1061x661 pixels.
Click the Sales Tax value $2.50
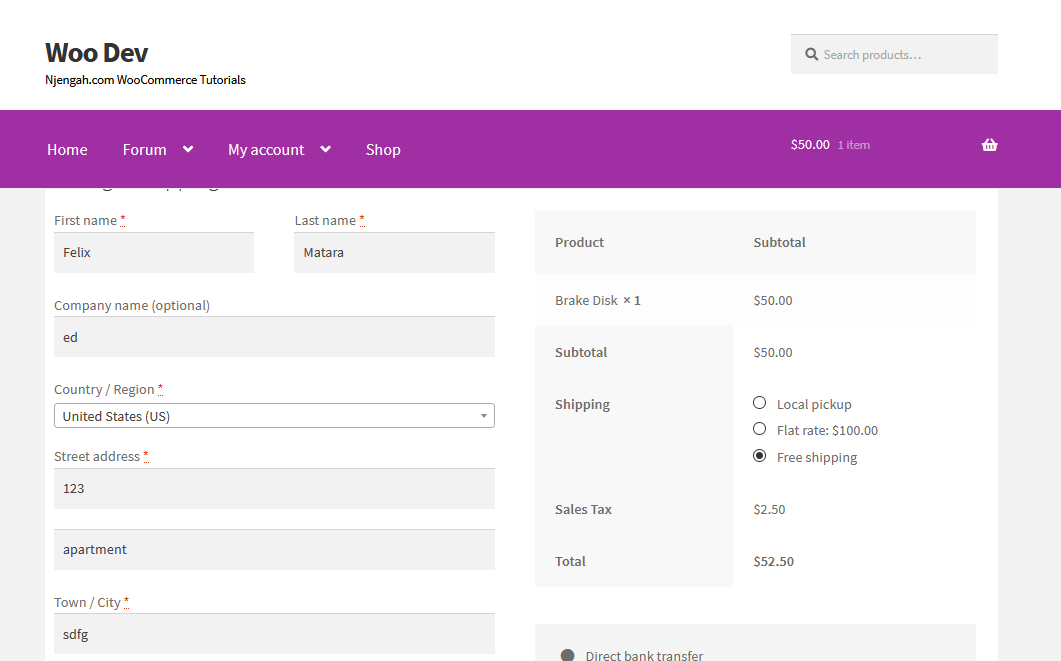[x=769, y=509]
